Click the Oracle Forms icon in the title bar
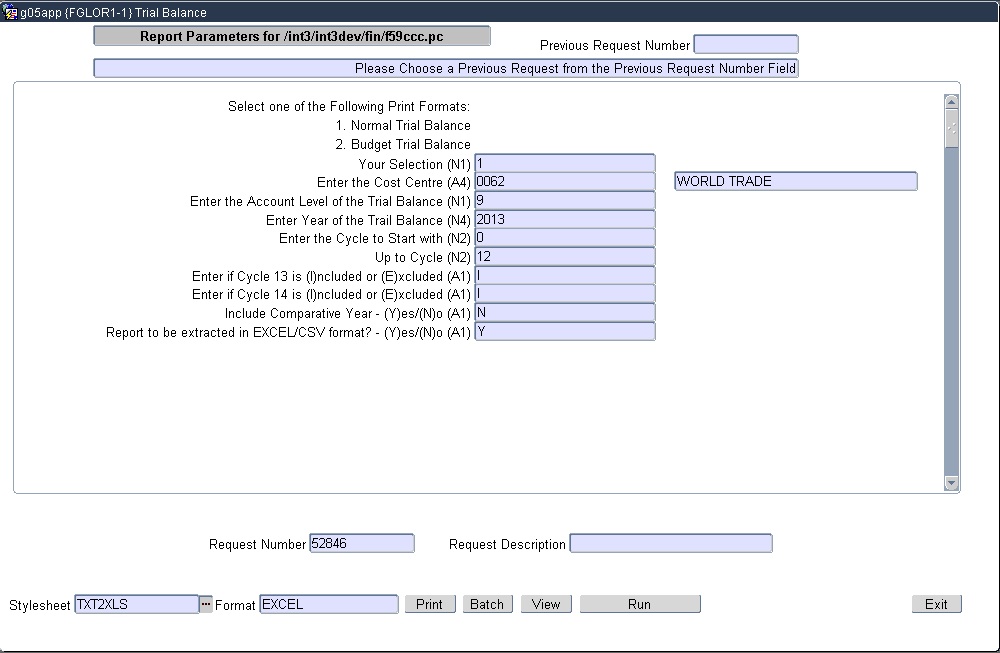Image resolution: width=1000 pixels, height=653 pixels. [x=8, y=12]
